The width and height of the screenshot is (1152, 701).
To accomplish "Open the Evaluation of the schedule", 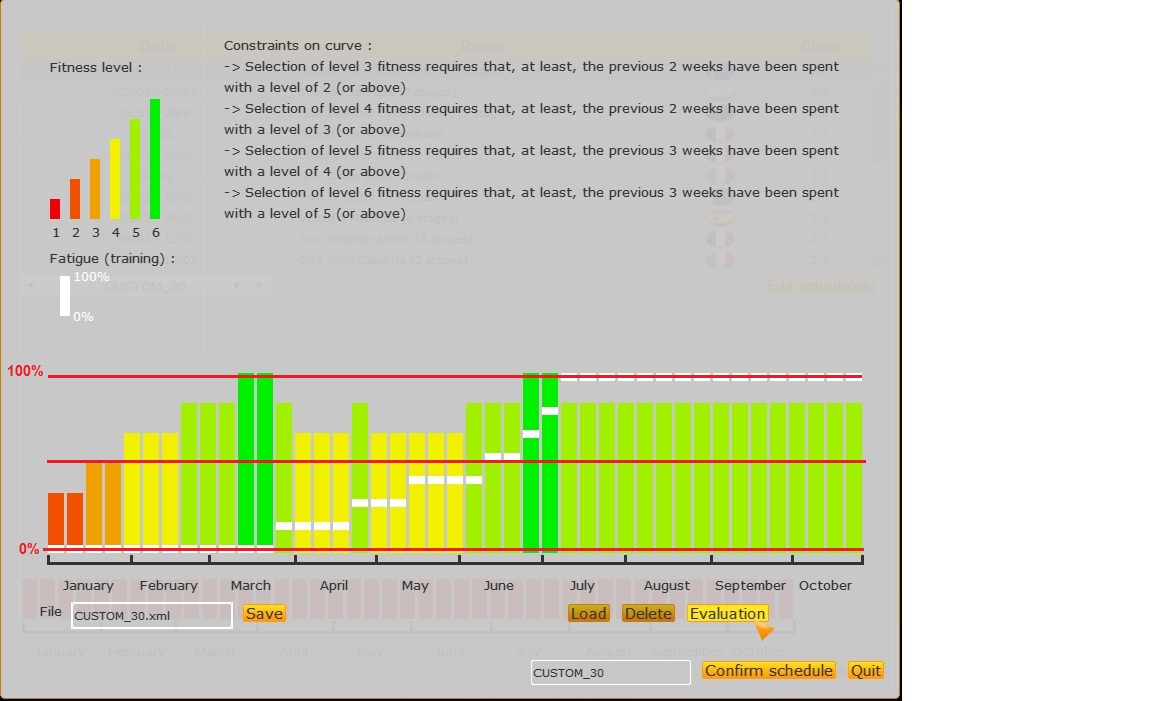I will click(727, 614).
